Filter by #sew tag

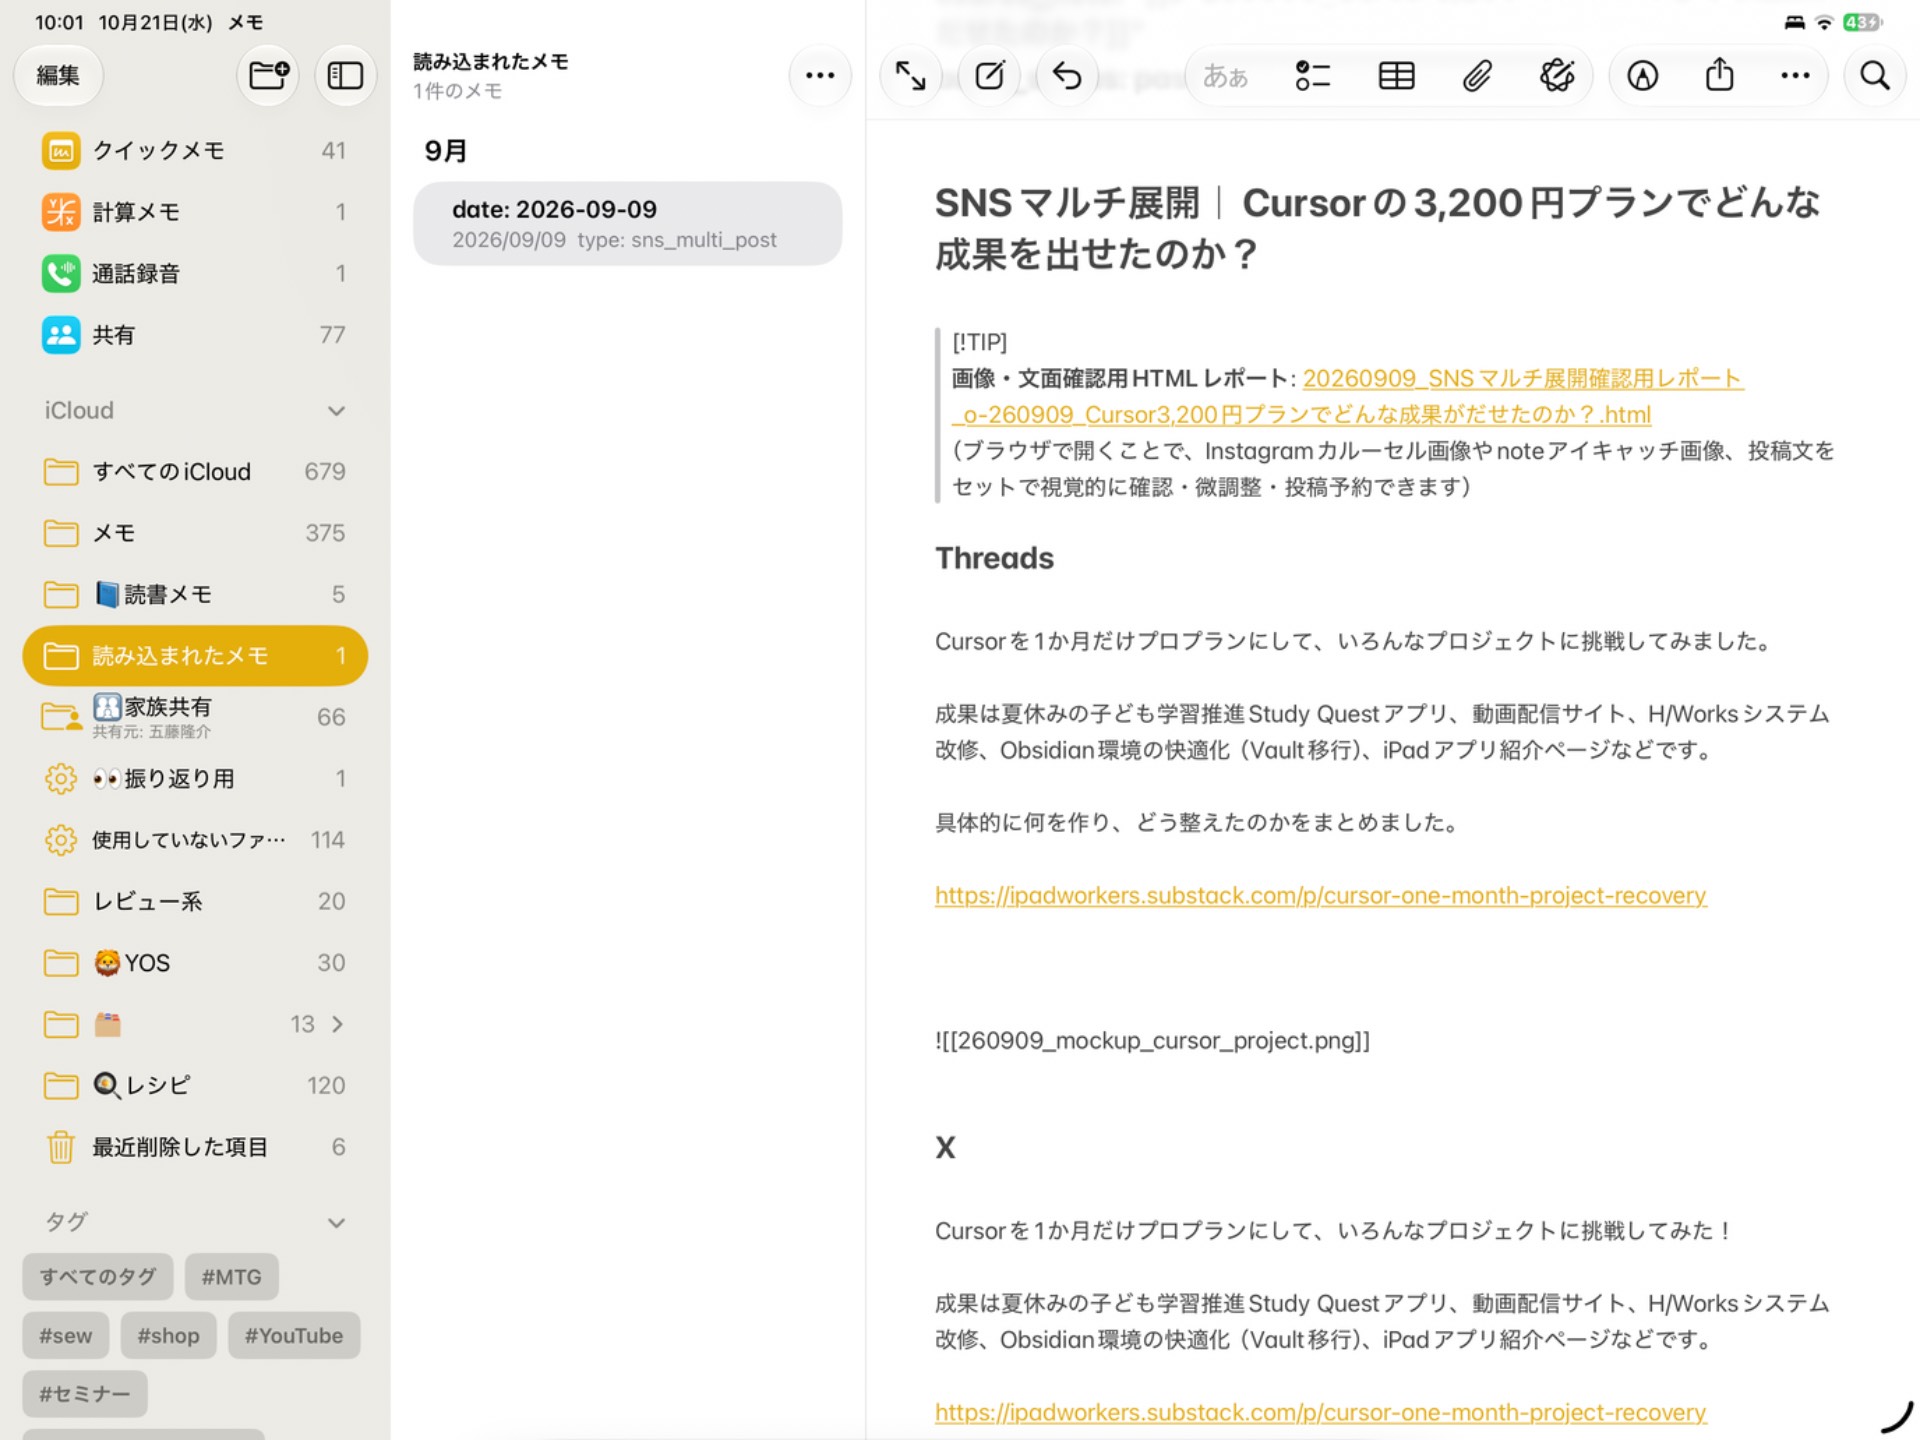coord(66,1336)
